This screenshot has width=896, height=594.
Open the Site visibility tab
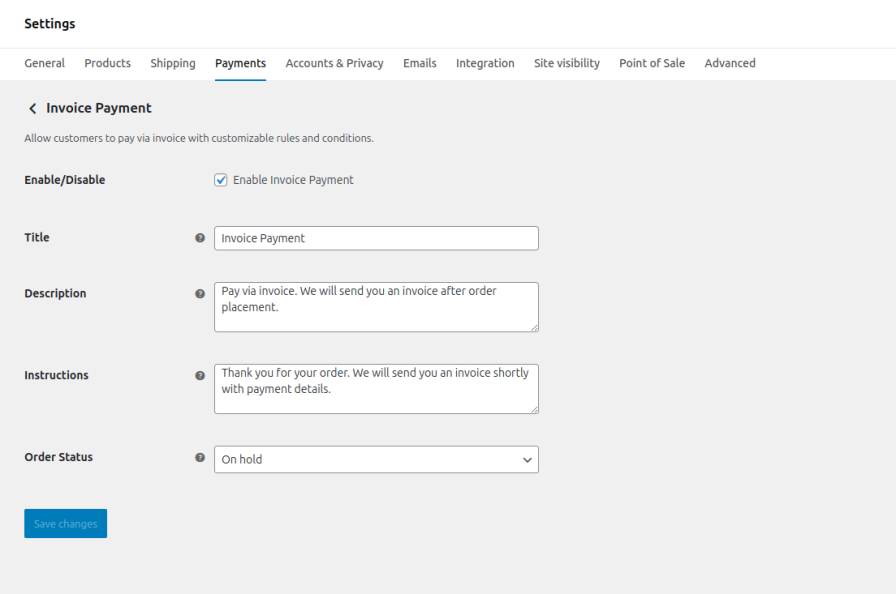566,63
